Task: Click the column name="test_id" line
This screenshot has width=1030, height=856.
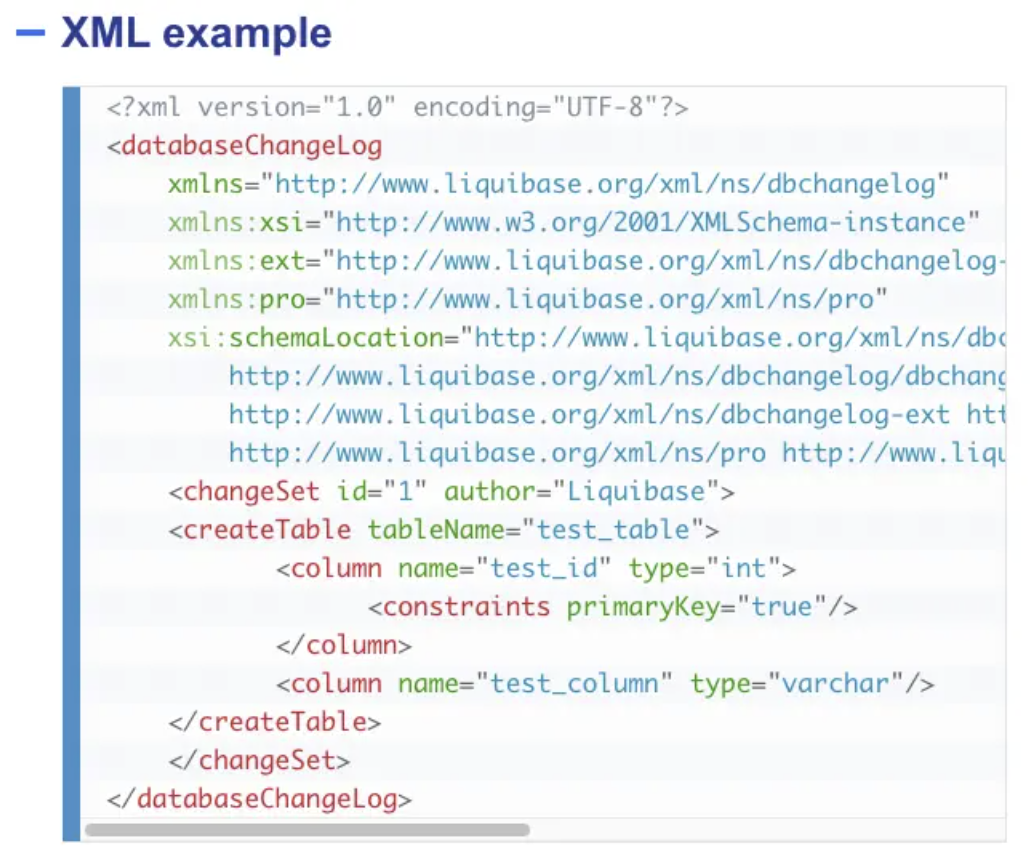Action: 536,568
